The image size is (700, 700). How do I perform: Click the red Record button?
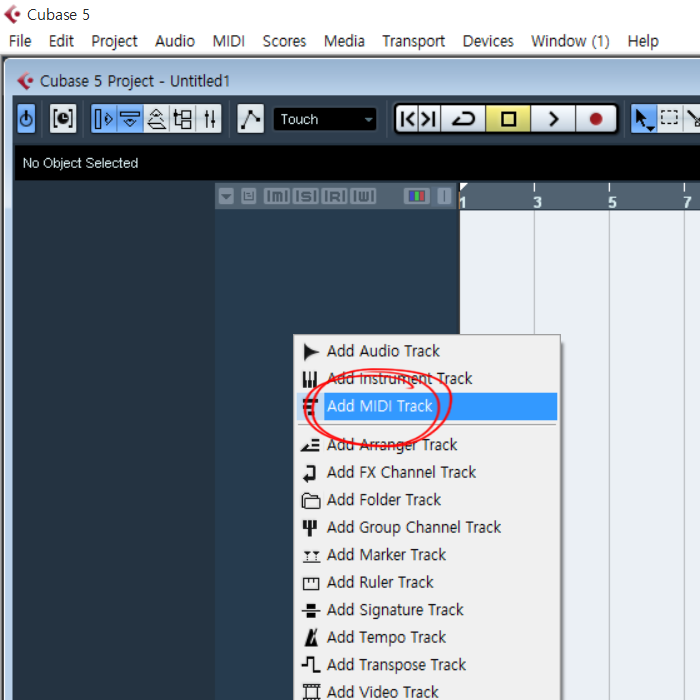[596, 119]
